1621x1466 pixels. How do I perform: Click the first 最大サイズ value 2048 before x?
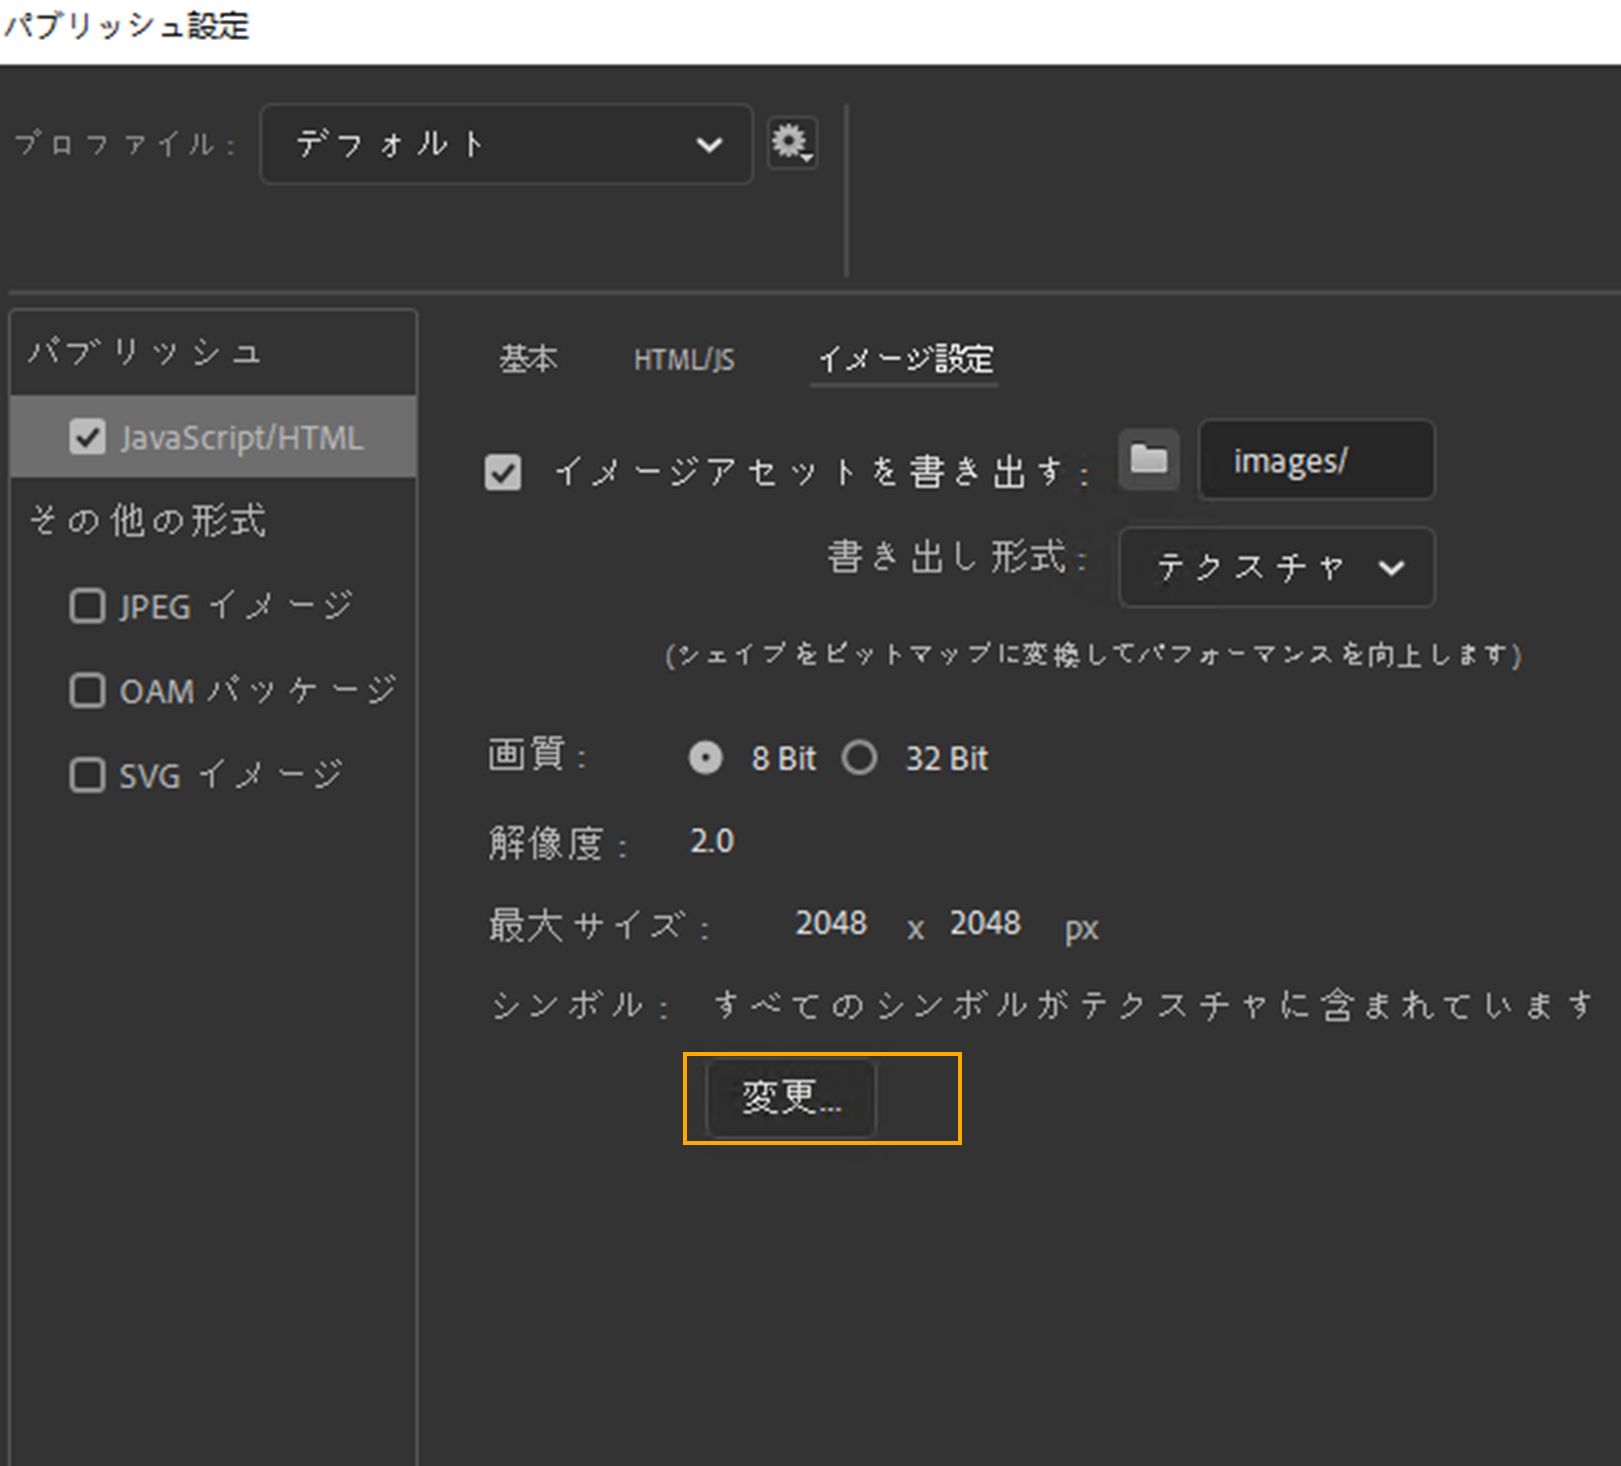[x=831, y=923]
